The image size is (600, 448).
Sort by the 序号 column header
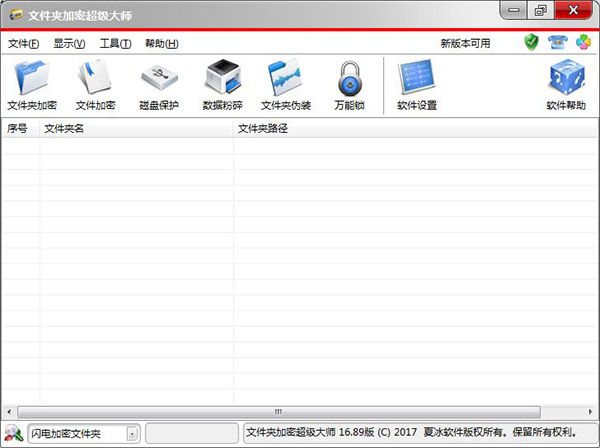pos(21,129)
